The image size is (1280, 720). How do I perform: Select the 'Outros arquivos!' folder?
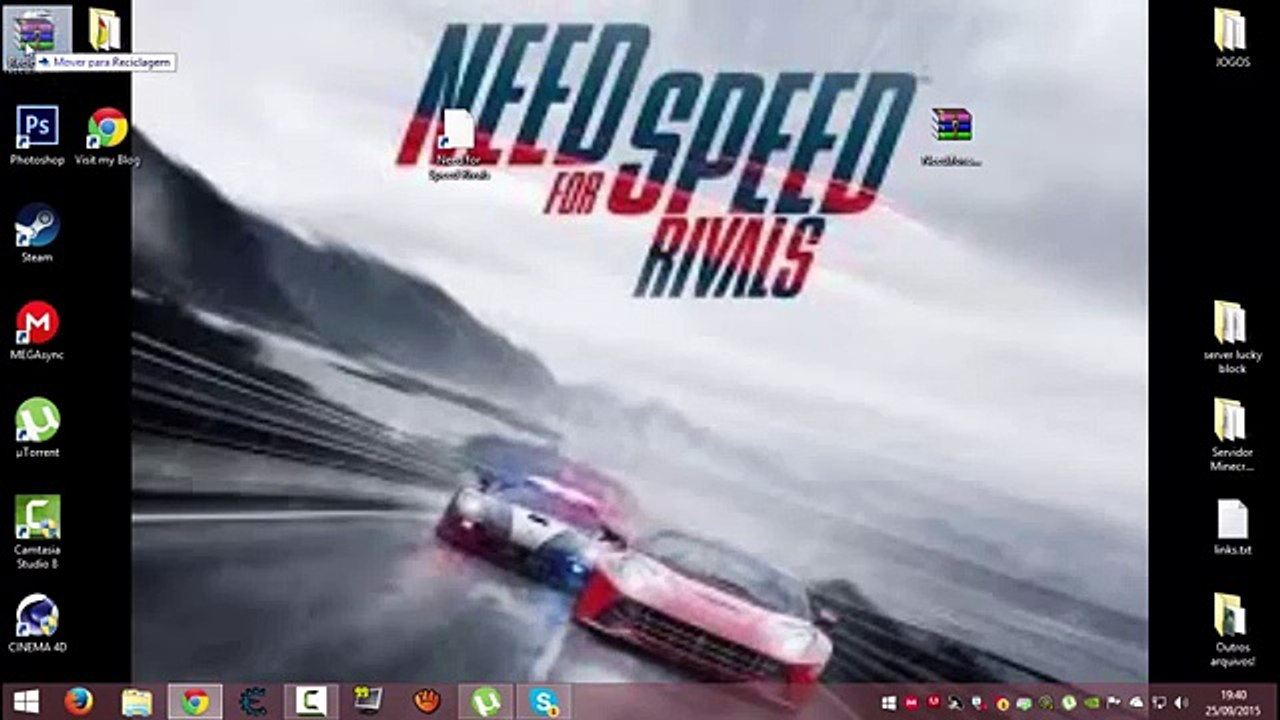click(x=1232, y=630)
